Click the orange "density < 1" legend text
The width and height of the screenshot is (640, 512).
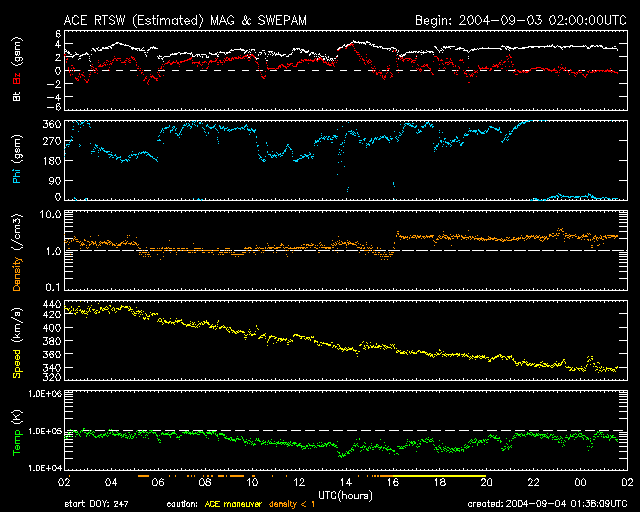pyautogui.click(x=292, y=505)
